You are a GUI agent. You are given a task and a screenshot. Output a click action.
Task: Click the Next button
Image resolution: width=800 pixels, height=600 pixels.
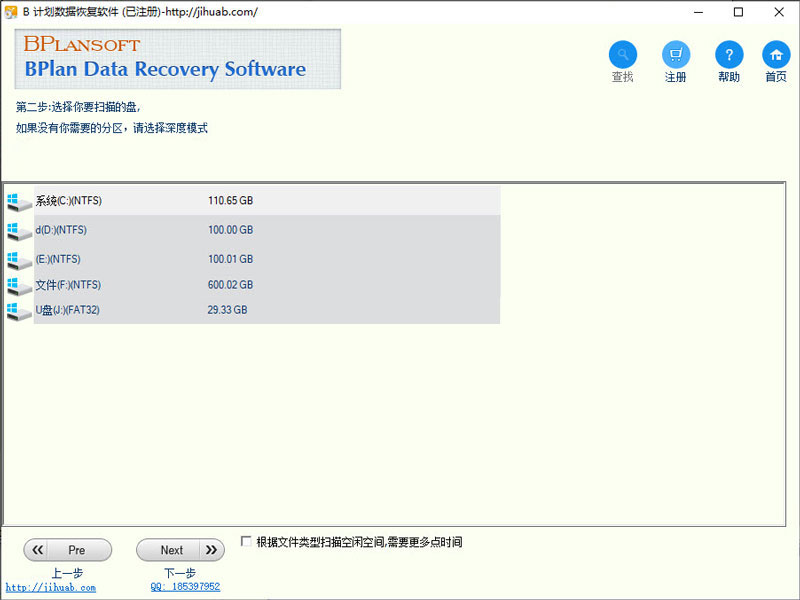pos(180,550)
